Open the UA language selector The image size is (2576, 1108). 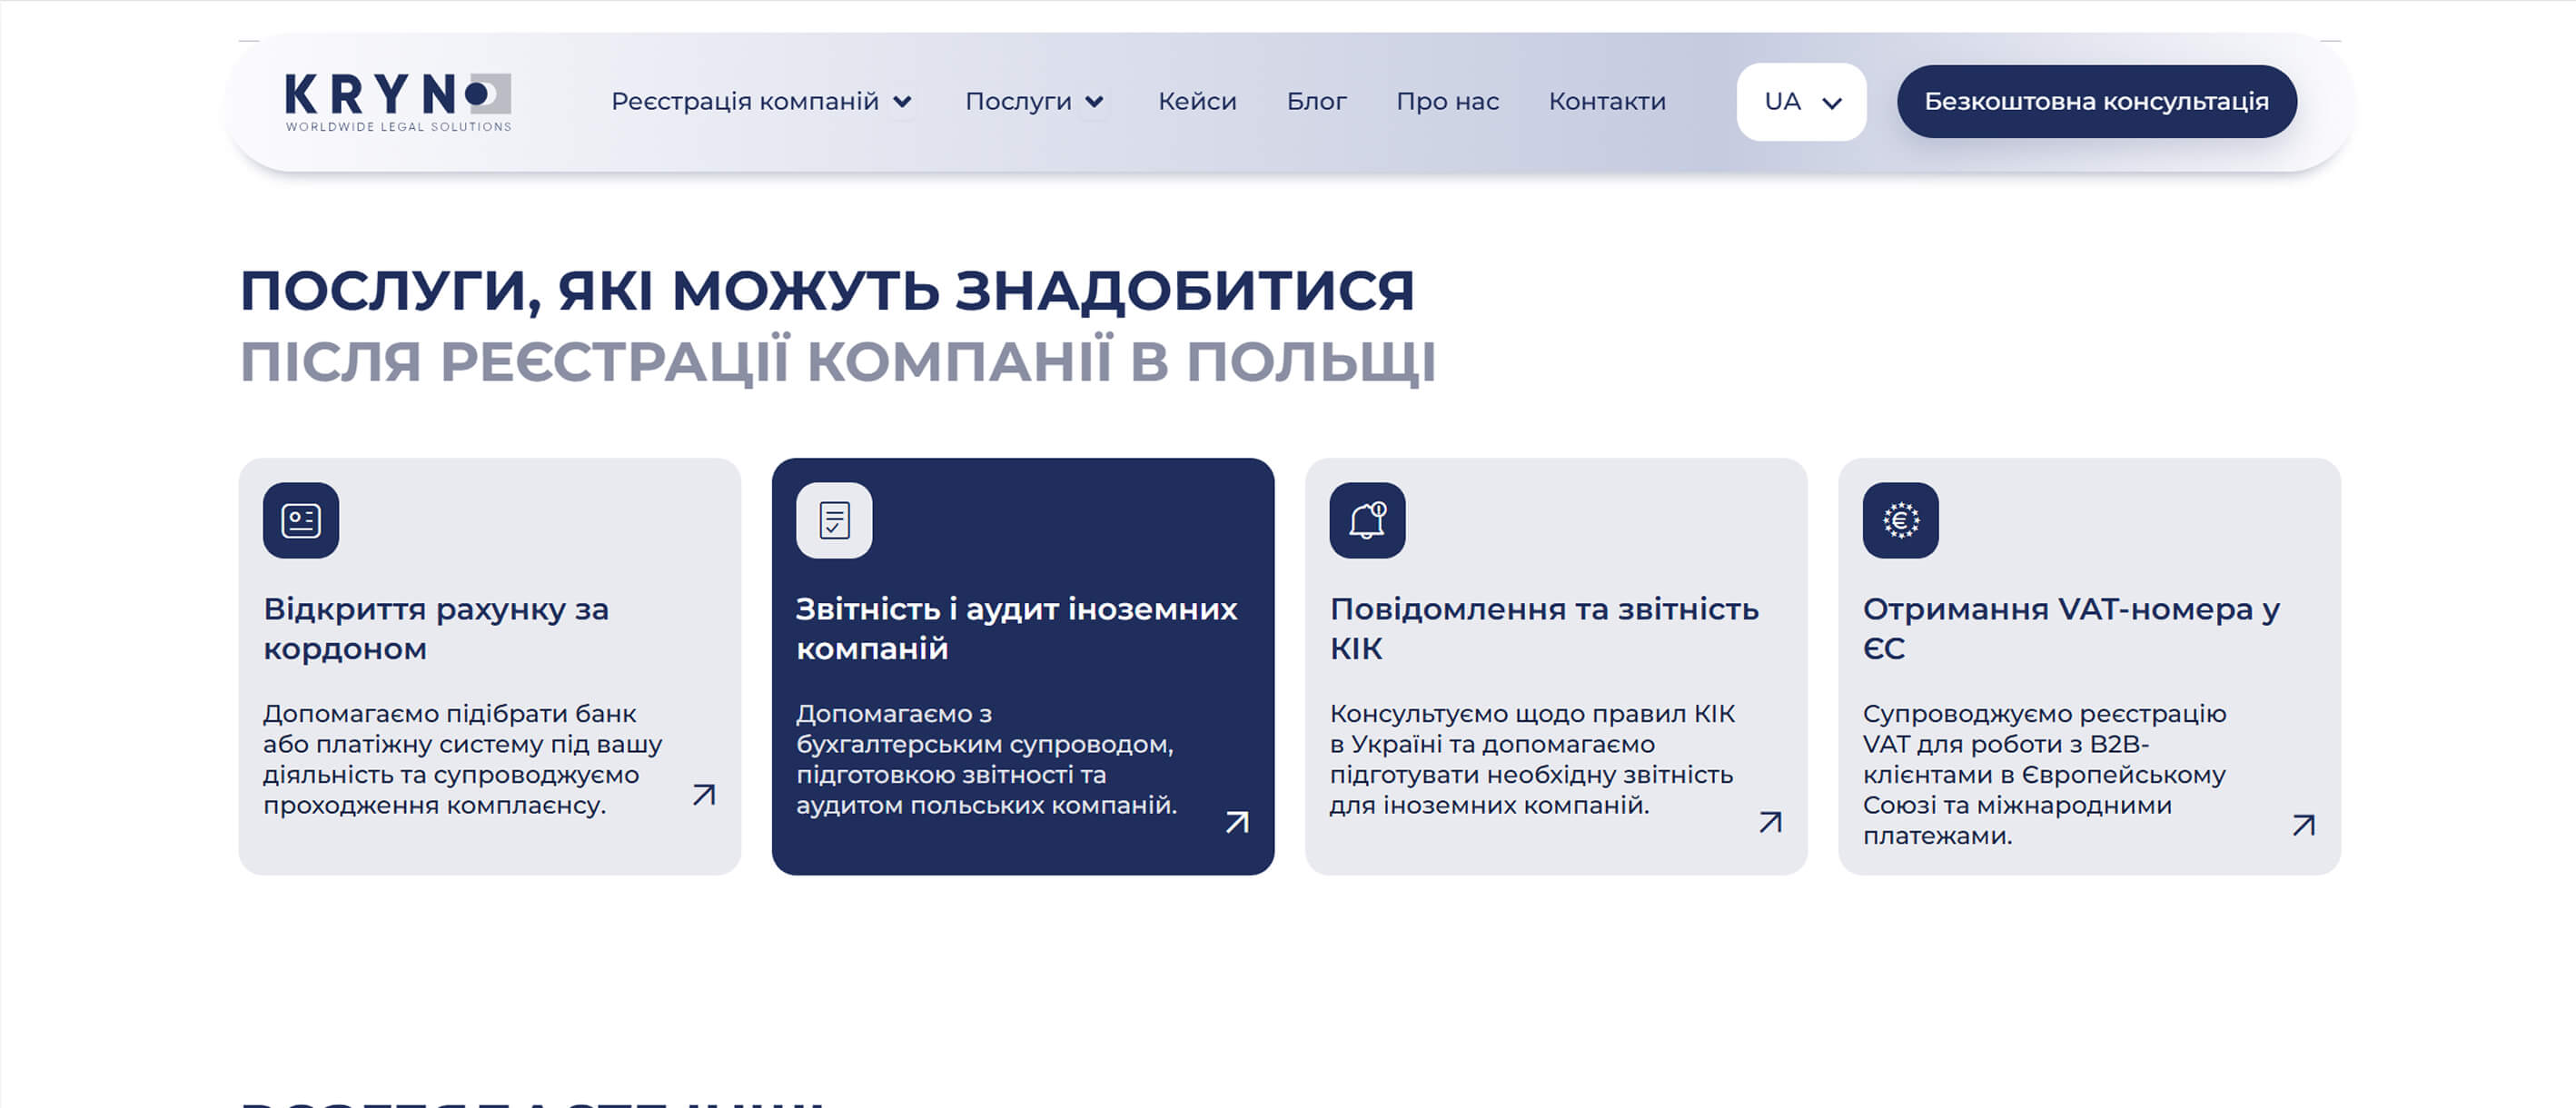[1801, 102]
